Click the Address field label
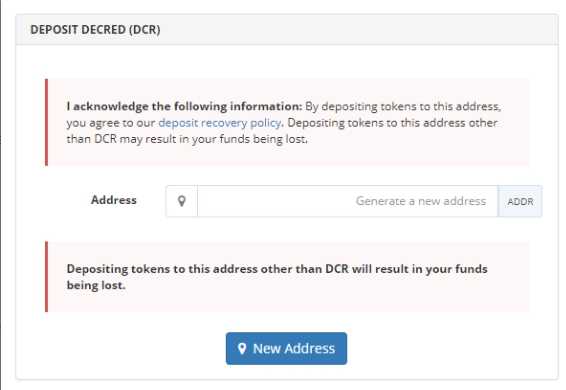The height and width of the screenshot is (390, 566). click(x=114, y=200)
